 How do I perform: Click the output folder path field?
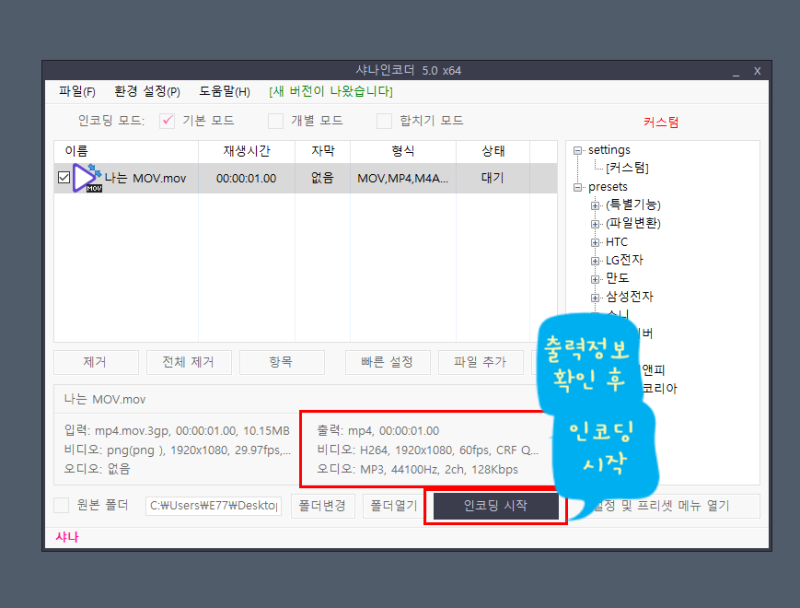point(213,506)
